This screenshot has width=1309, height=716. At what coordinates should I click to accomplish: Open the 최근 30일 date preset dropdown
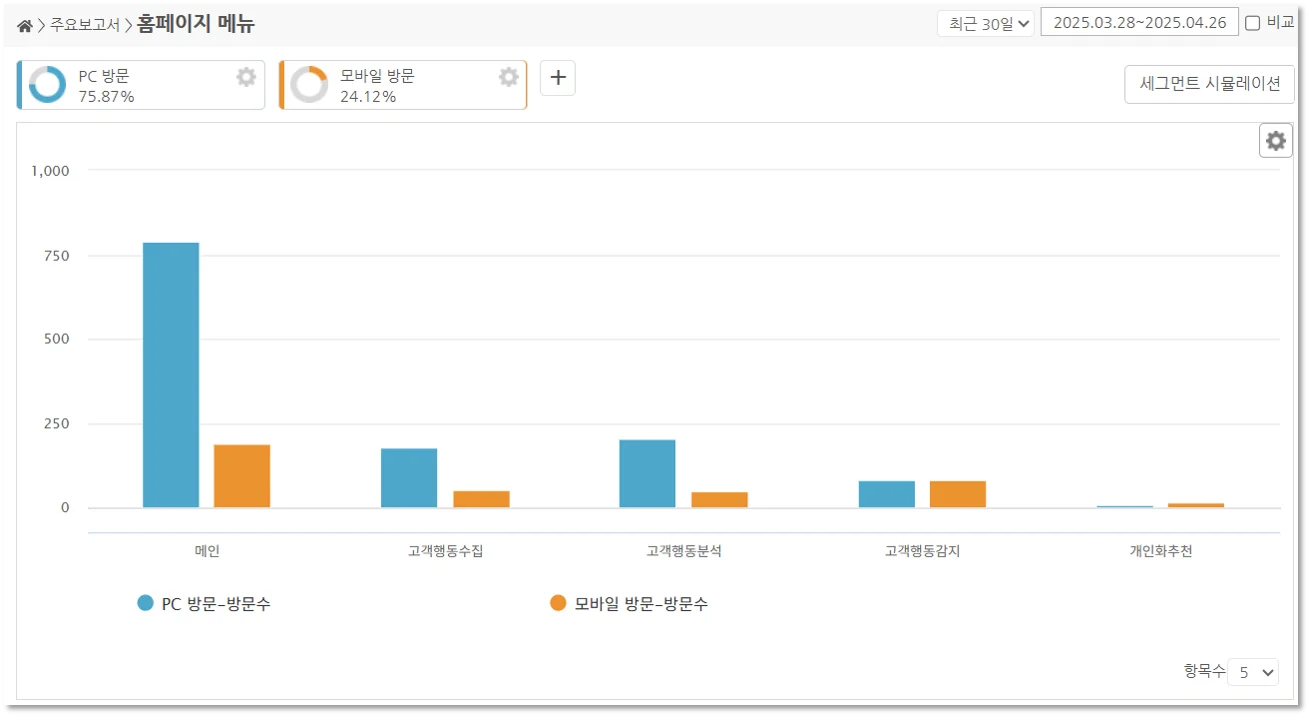985,21
